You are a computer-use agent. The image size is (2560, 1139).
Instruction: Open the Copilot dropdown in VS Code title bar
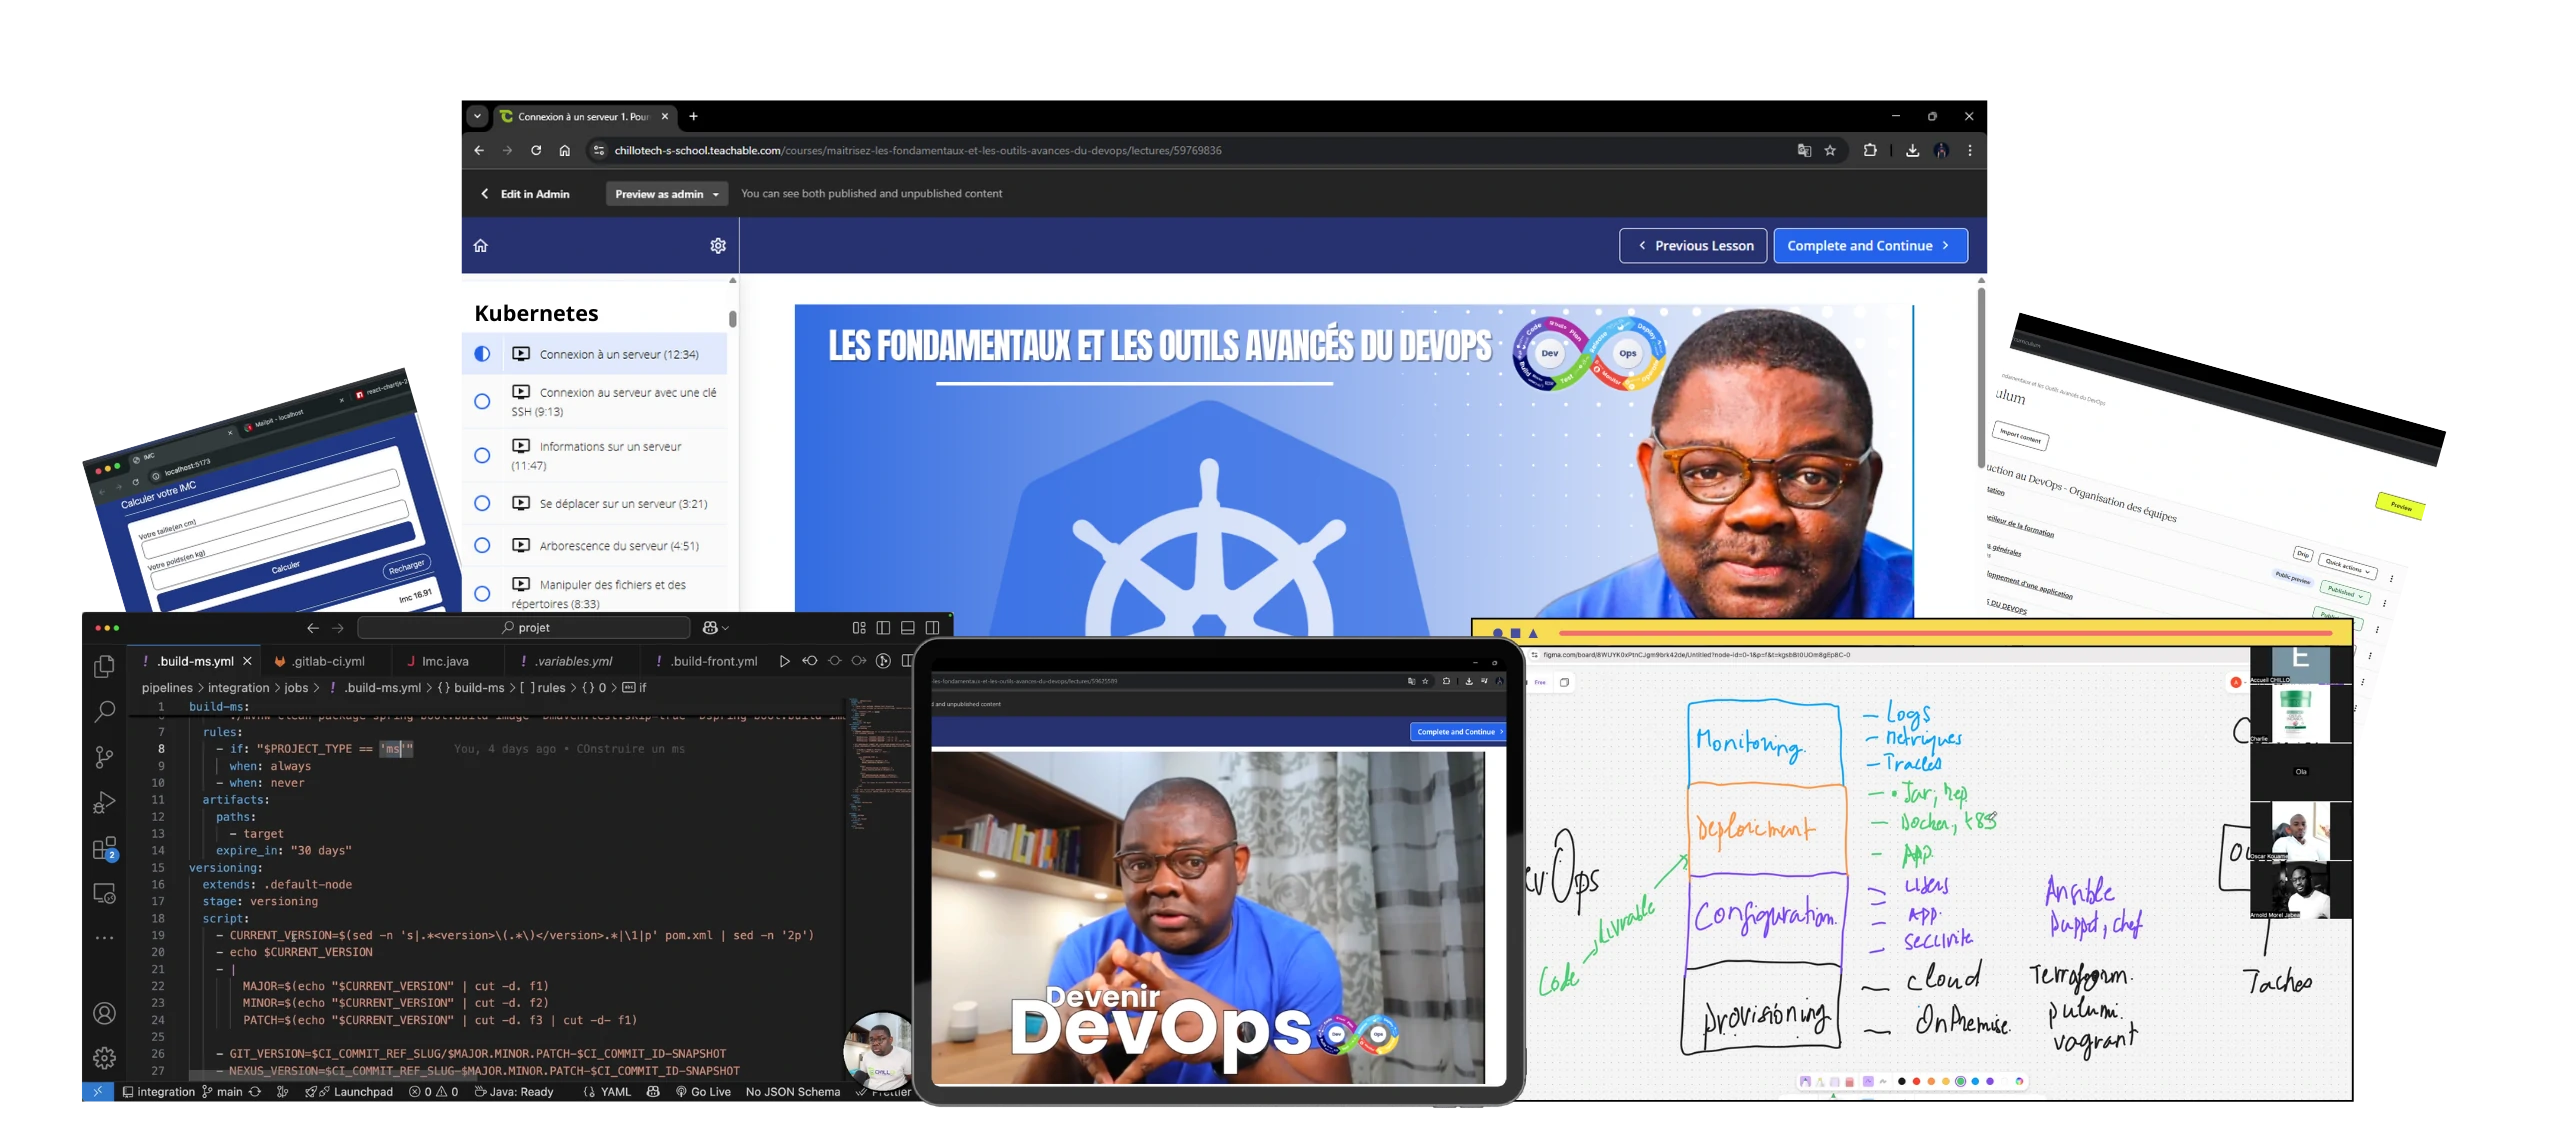[x=715, y=628]
